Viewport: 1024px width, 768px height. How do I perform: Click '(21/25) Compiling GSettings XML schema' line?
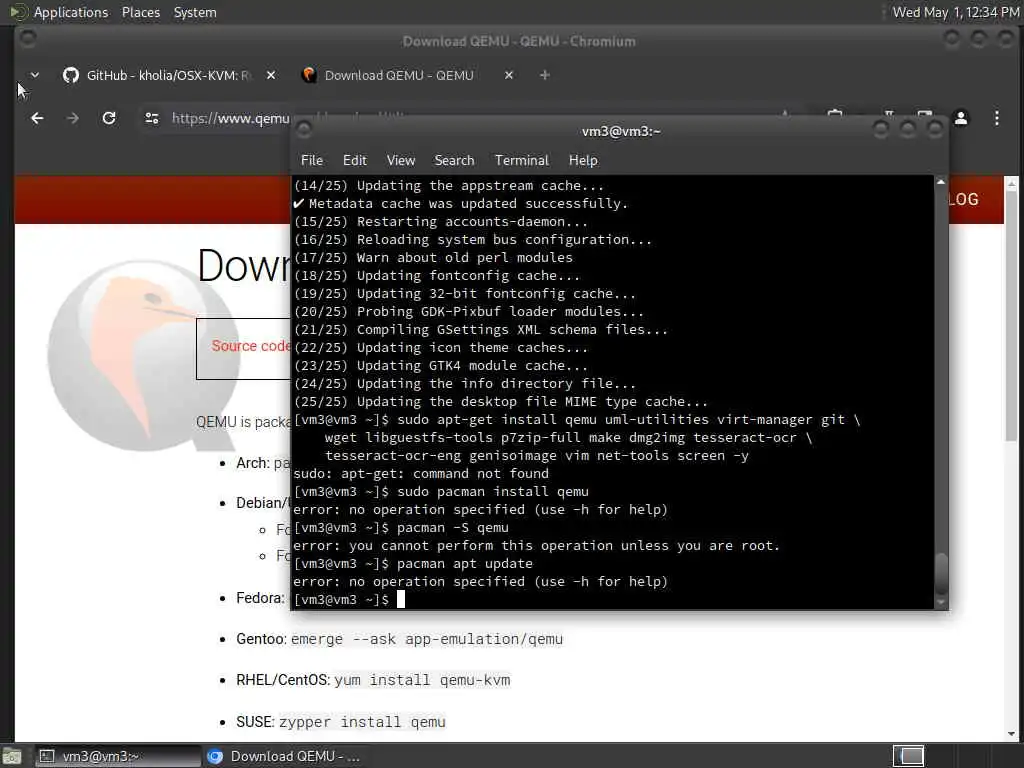(x=481, y=330)
